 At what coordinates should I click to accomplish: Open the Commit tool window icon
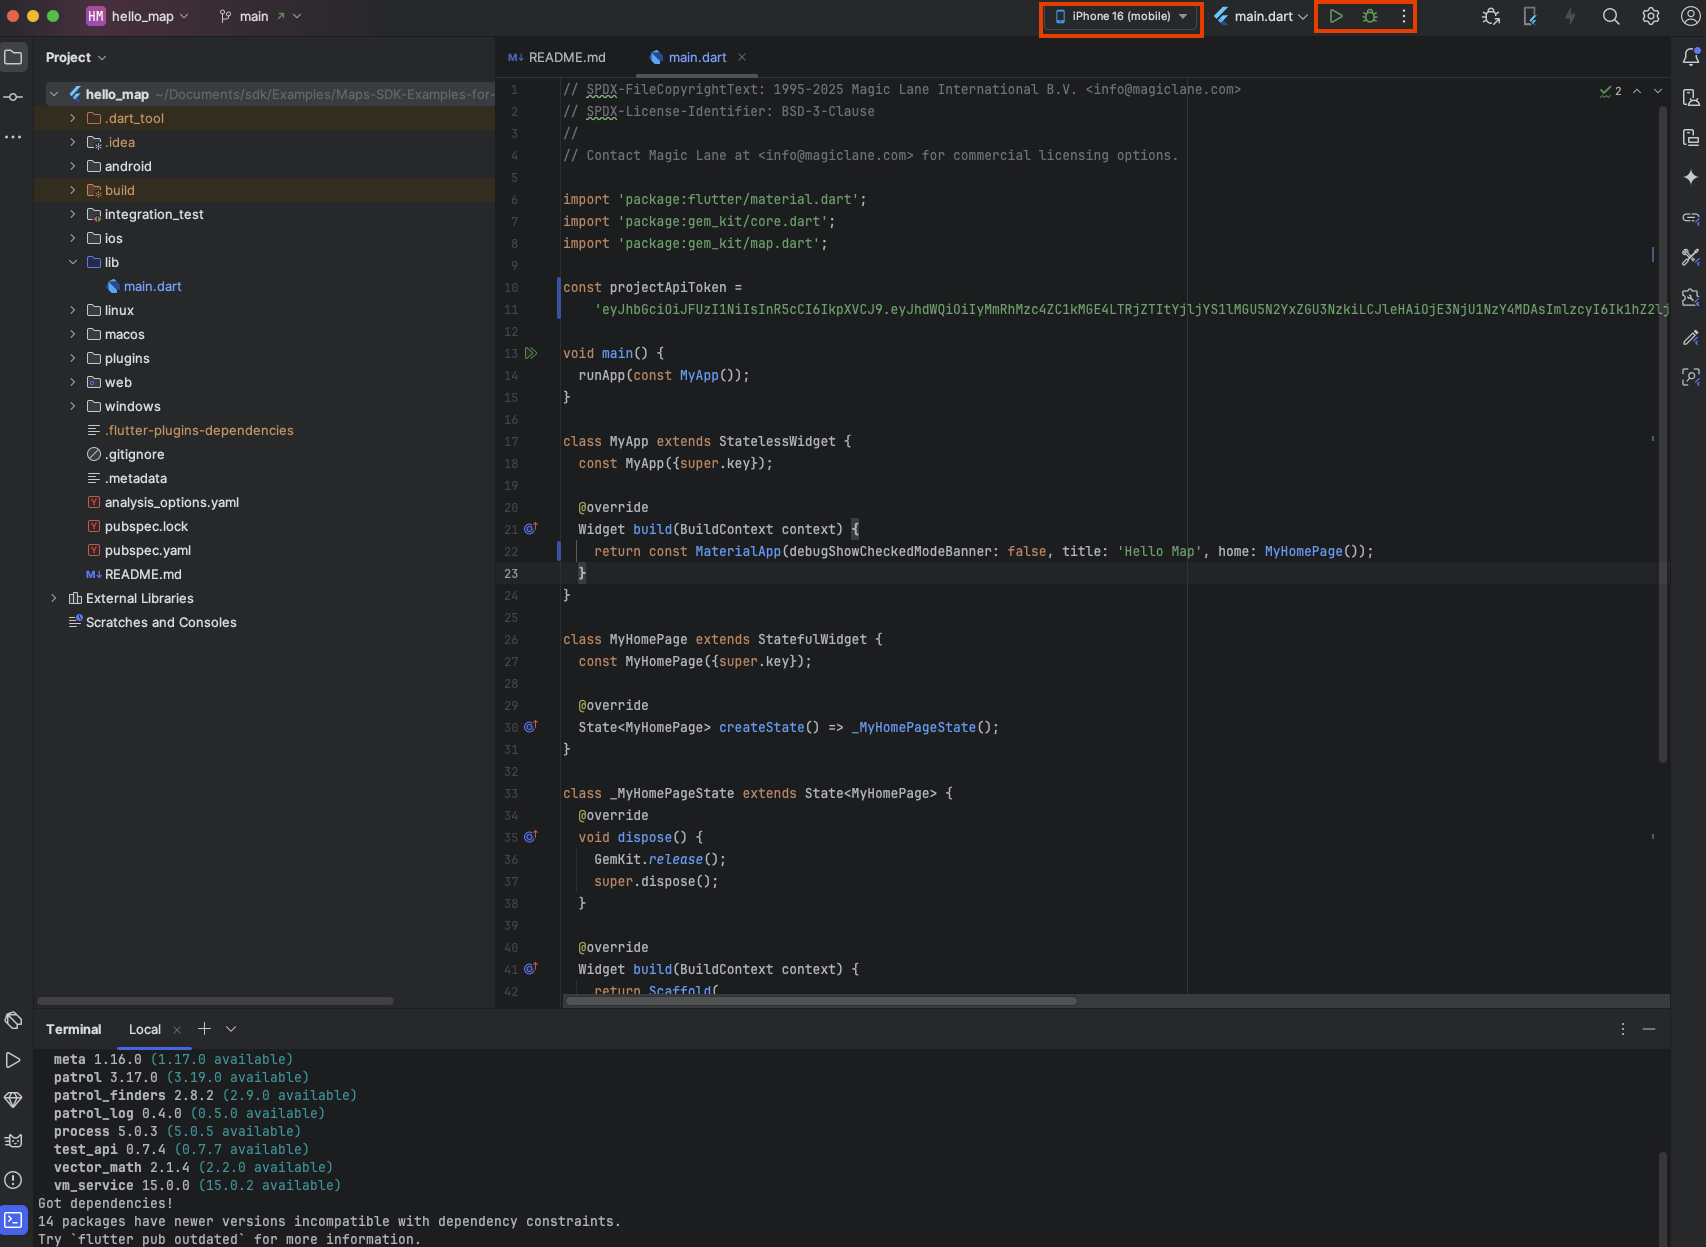13,97
